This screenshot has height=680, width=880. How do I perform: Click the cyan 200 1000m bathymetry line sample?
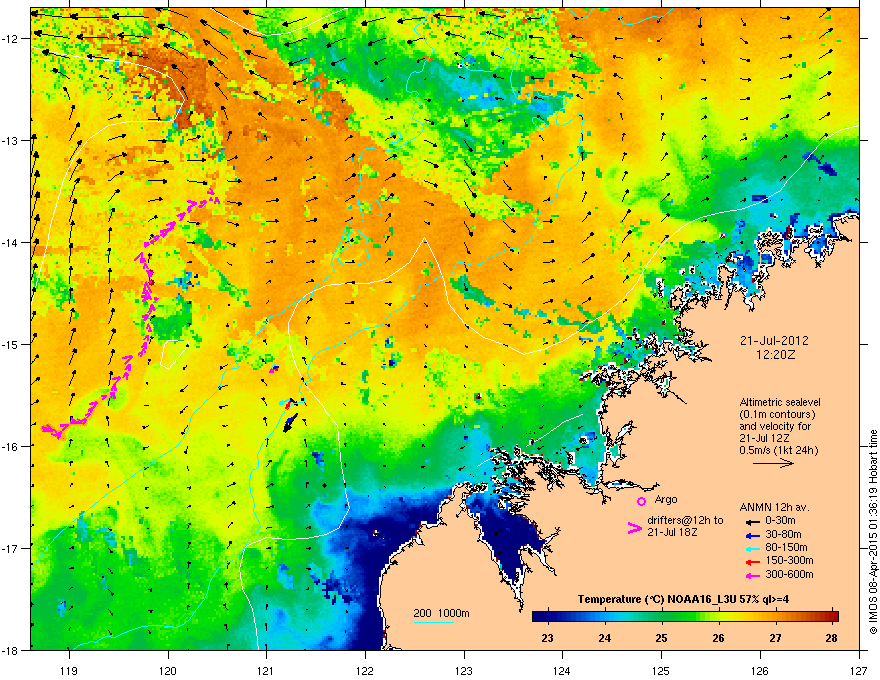coord(433,622)
